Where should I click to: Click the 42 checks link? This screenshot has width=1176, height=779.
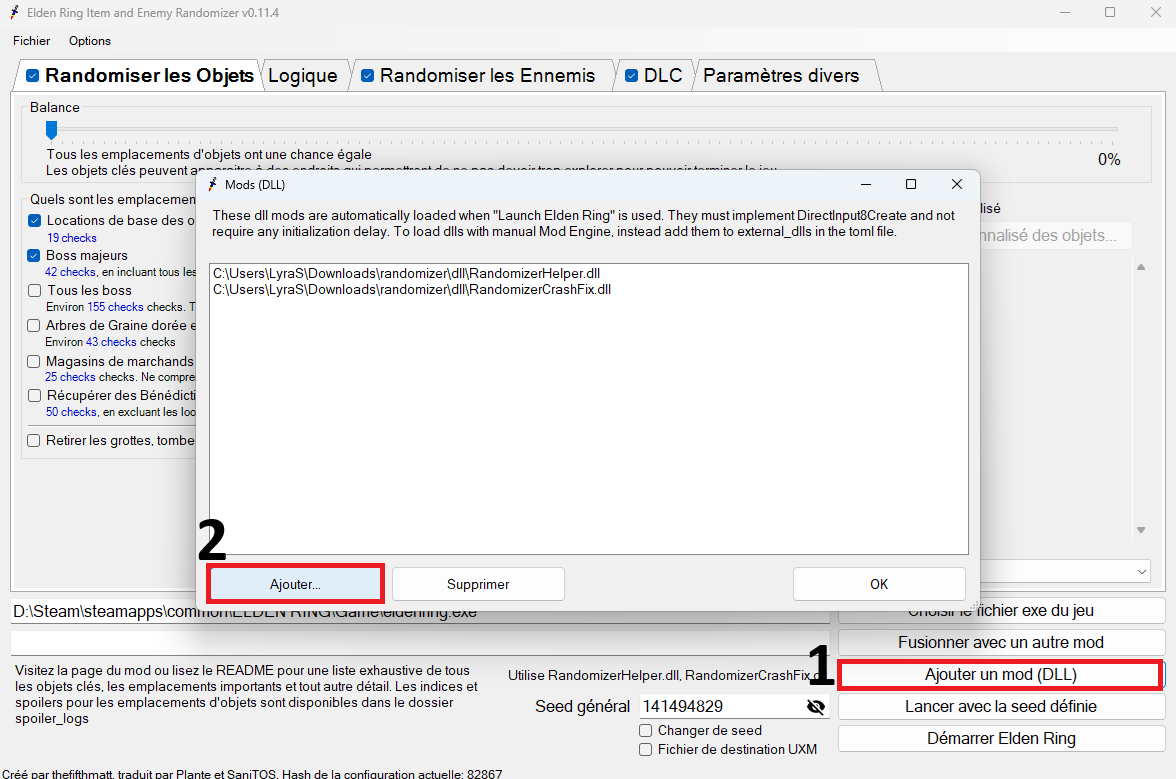[x=70, y=272]
